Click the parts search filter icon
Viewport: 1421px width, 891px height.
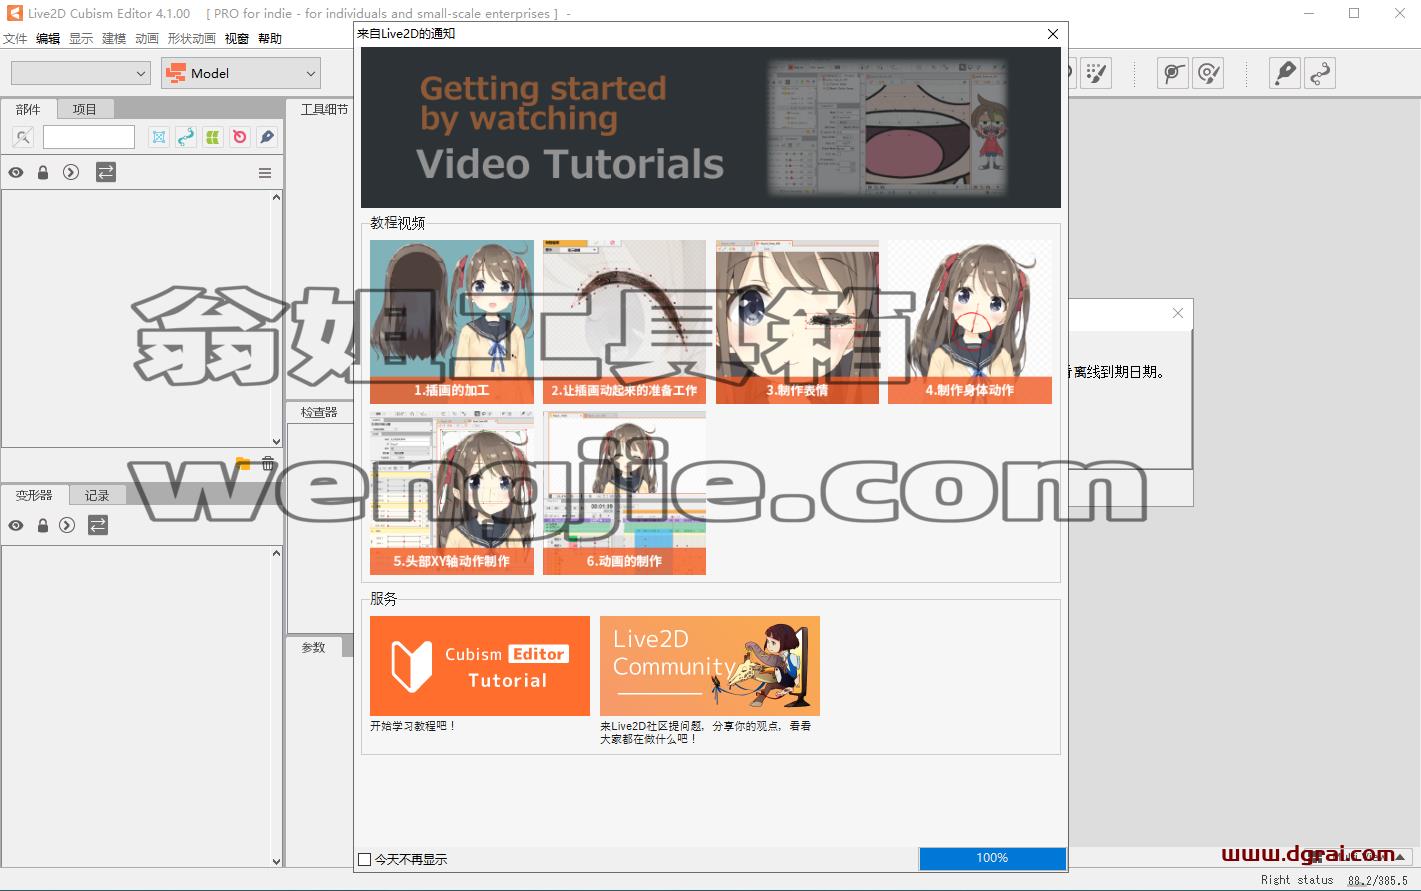(23, 137)
